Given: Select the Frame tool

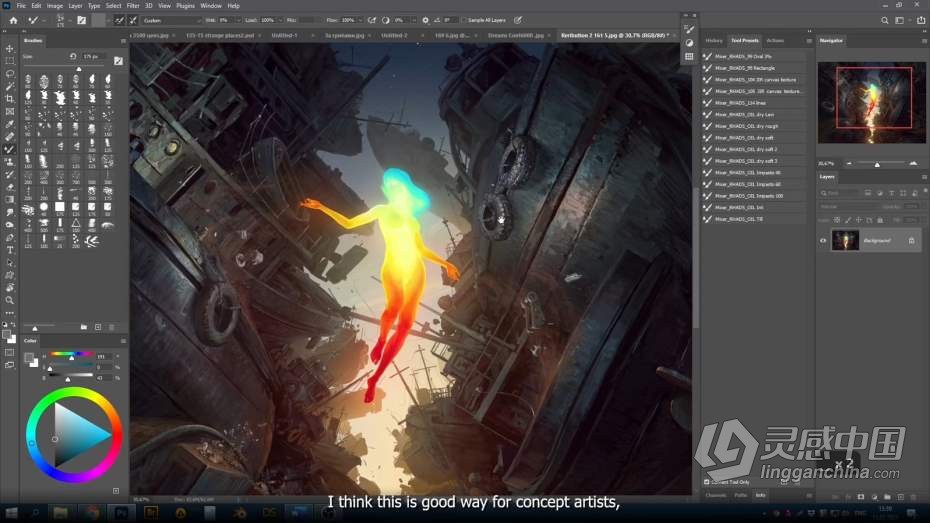Looking at the screenshot, I should pos(9,111).
